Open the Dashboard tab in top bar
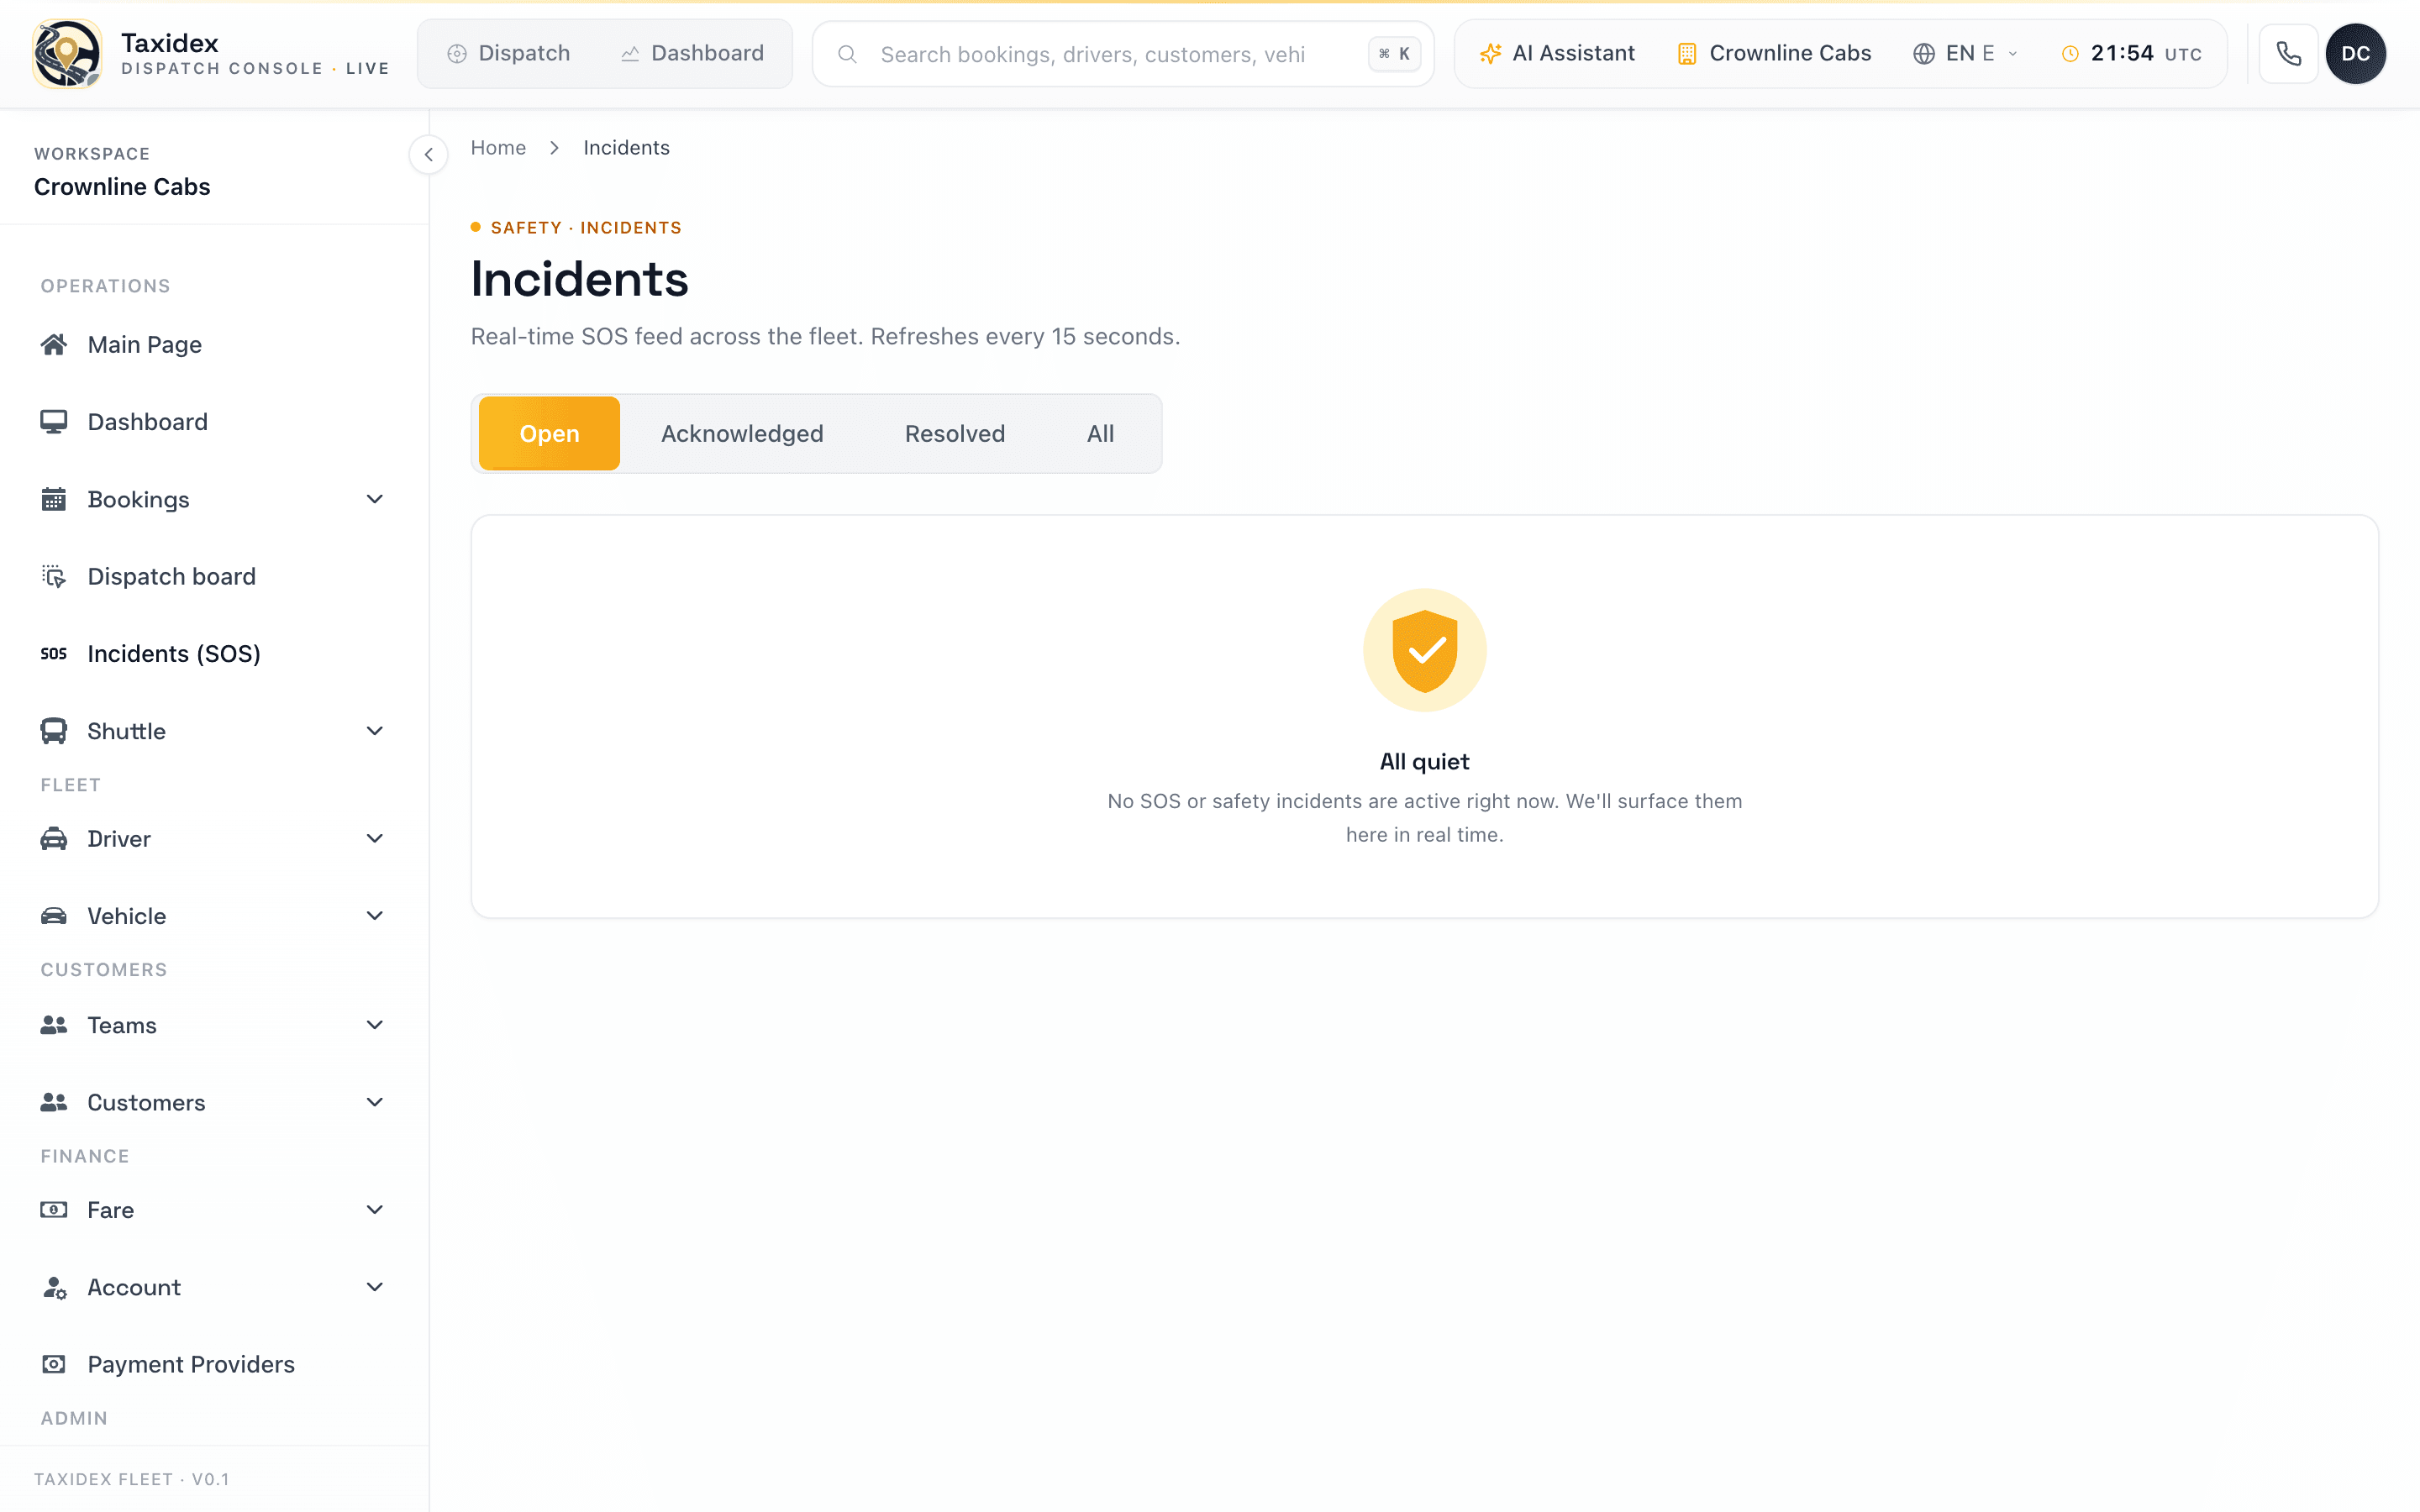The width and height of the screenshot is (2420, 1512). click(x=692, y=54)
